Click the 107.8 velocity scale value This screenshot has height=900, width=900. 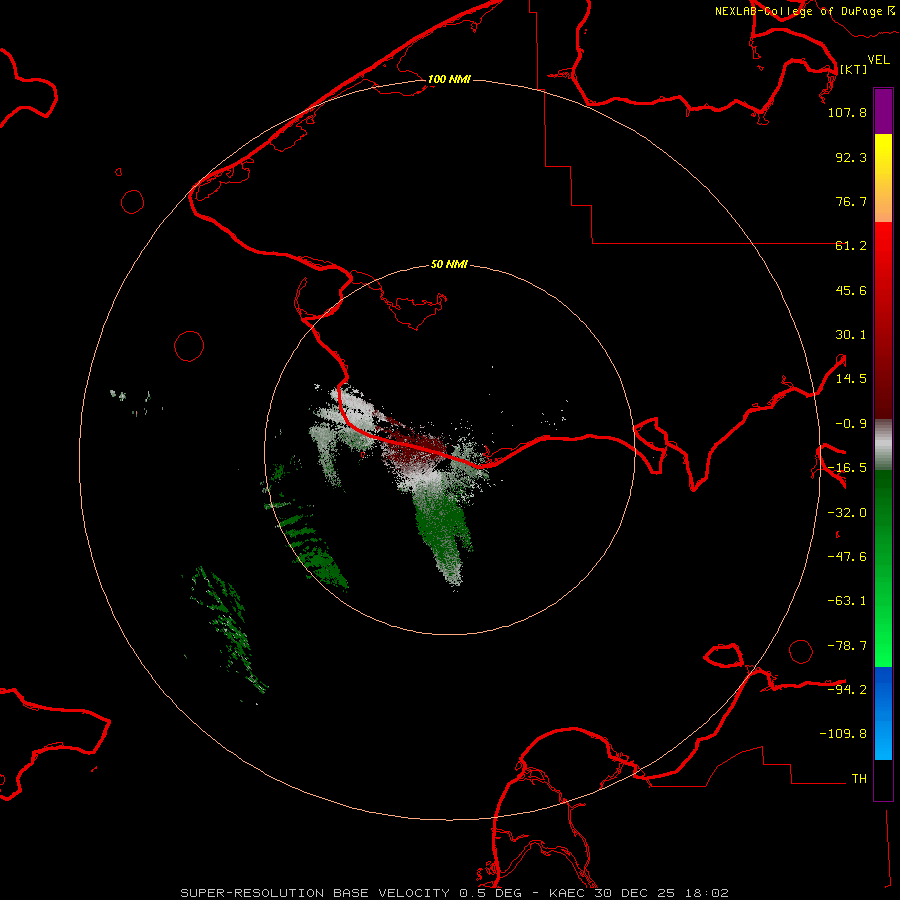click(x=847, y=112)
